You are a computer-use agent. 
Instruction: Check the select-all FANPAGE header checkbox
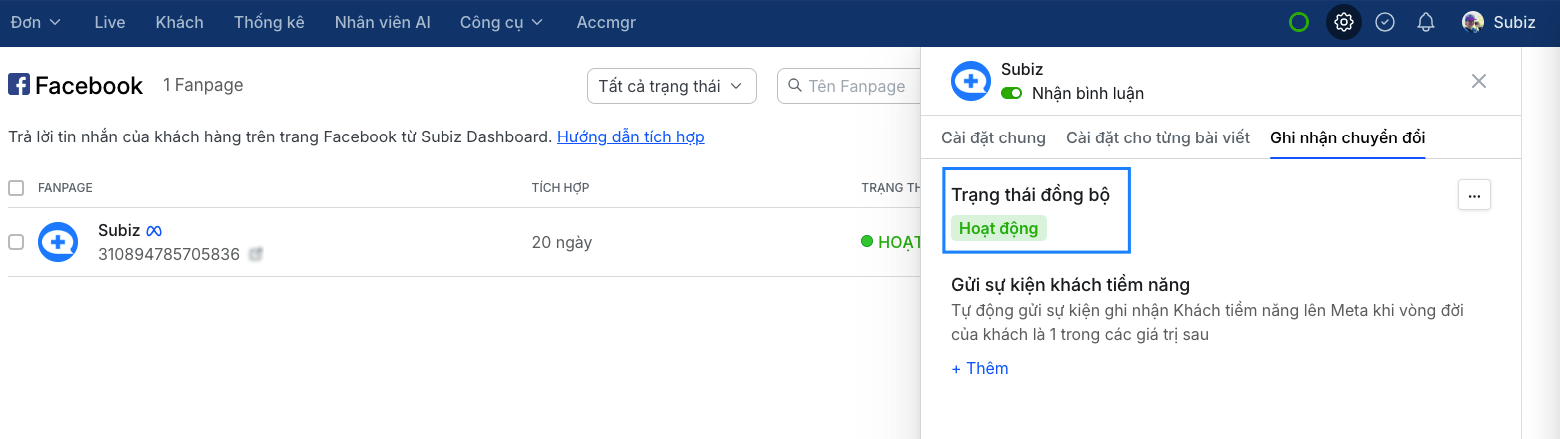pos(16,188)
